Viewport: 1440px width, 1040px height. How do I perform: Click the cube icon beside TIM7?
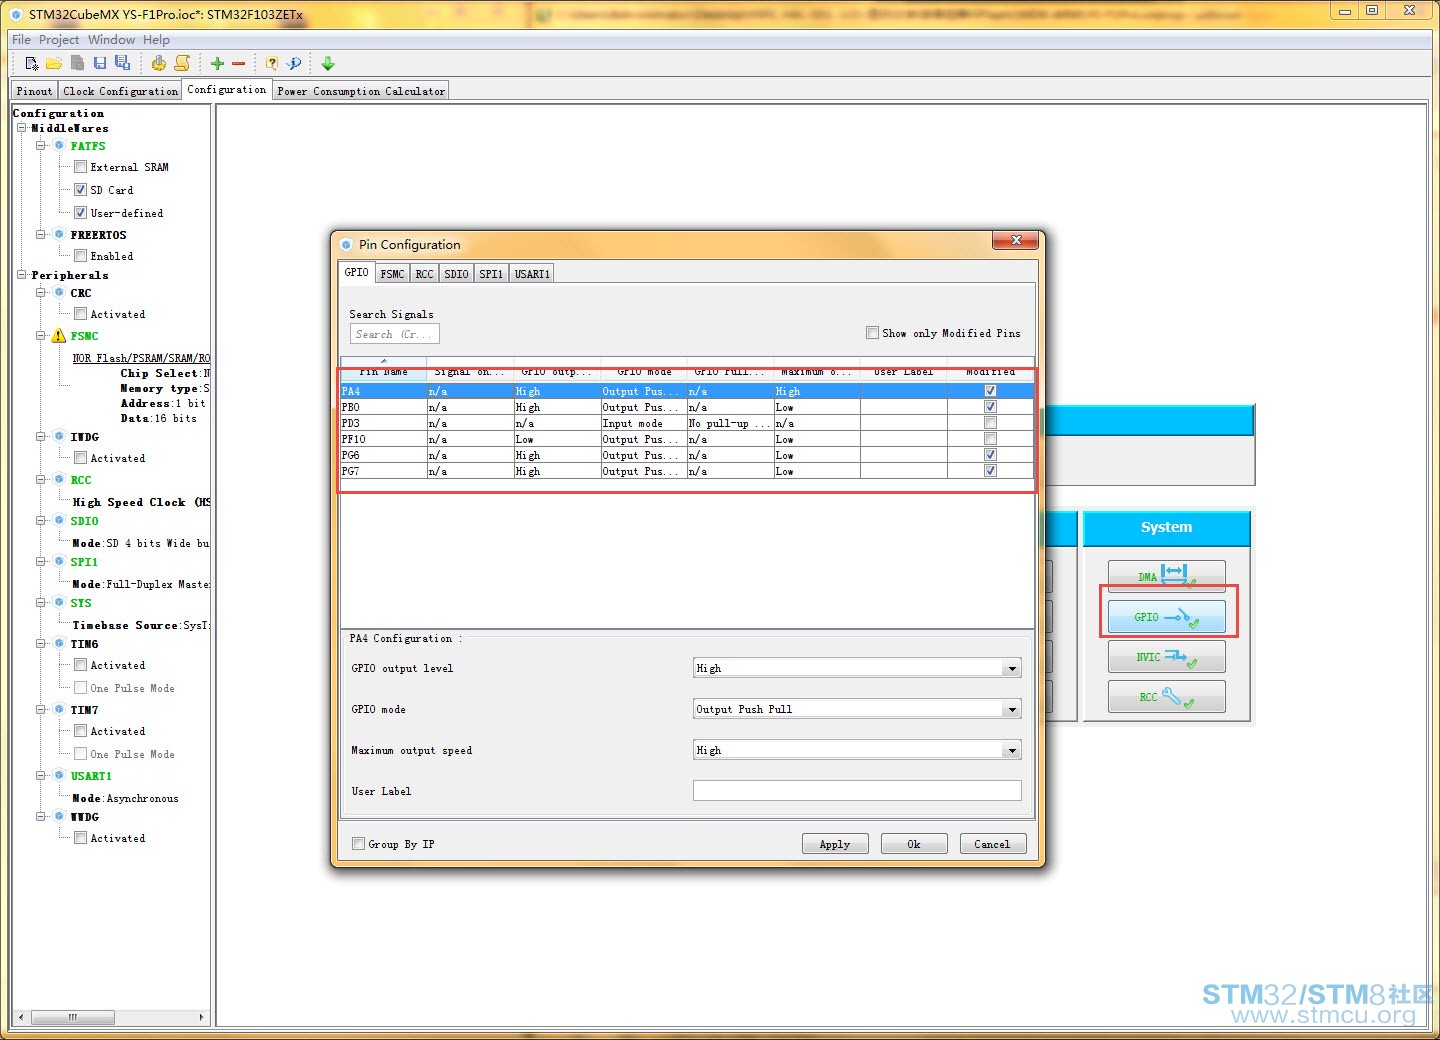click(x=59, y=710)
